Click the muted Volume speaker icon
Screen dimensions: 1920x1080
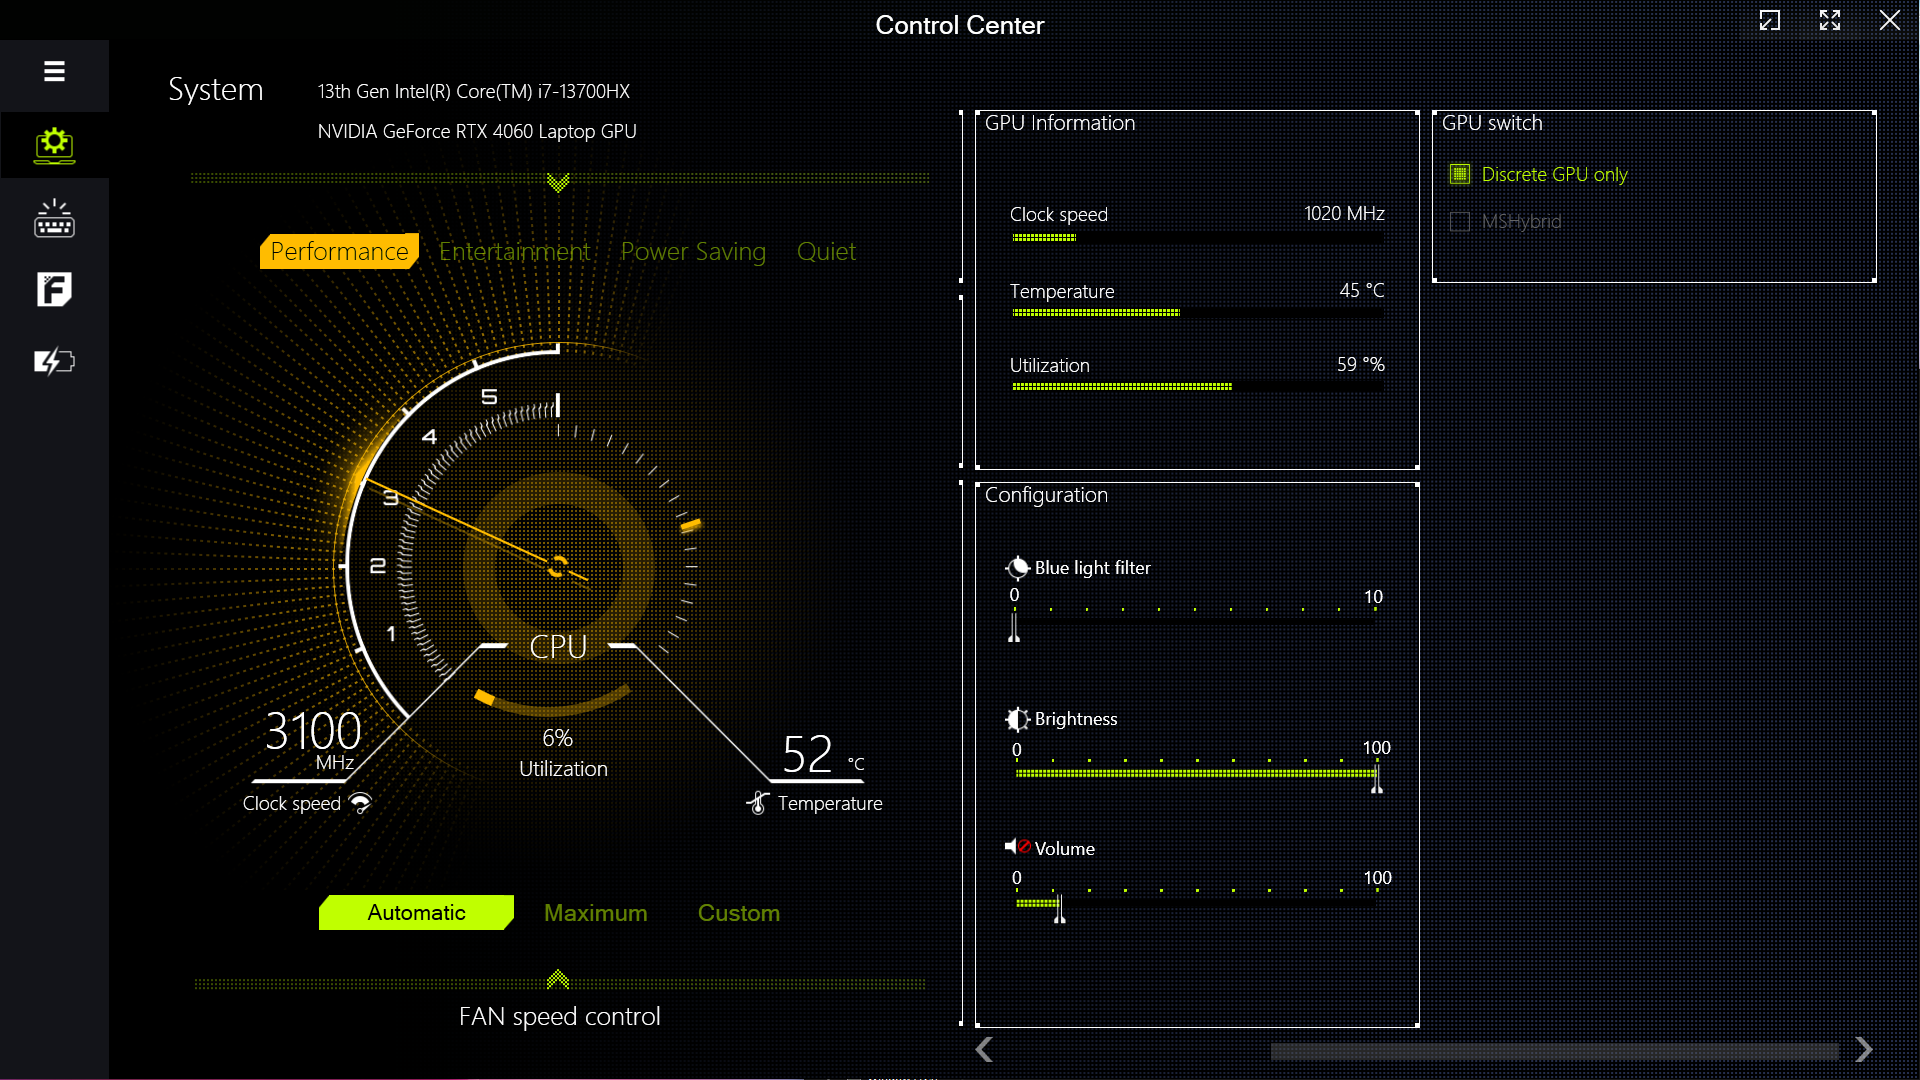coord(1017,847)
